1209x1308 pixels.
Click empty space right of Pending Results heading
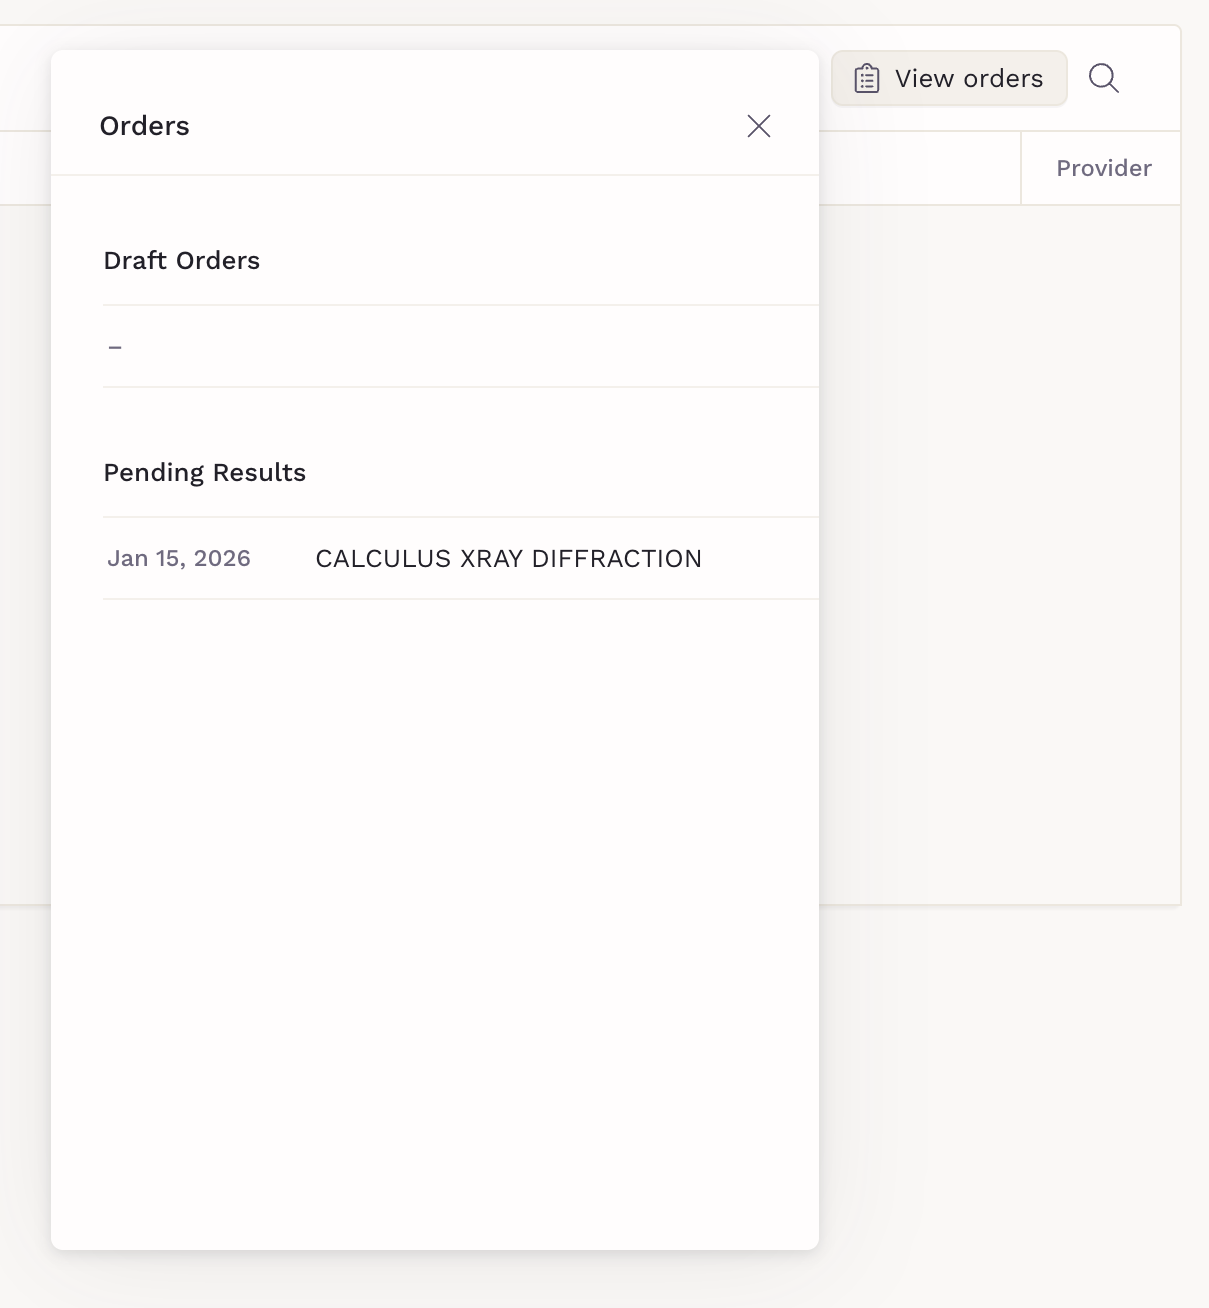560,473
